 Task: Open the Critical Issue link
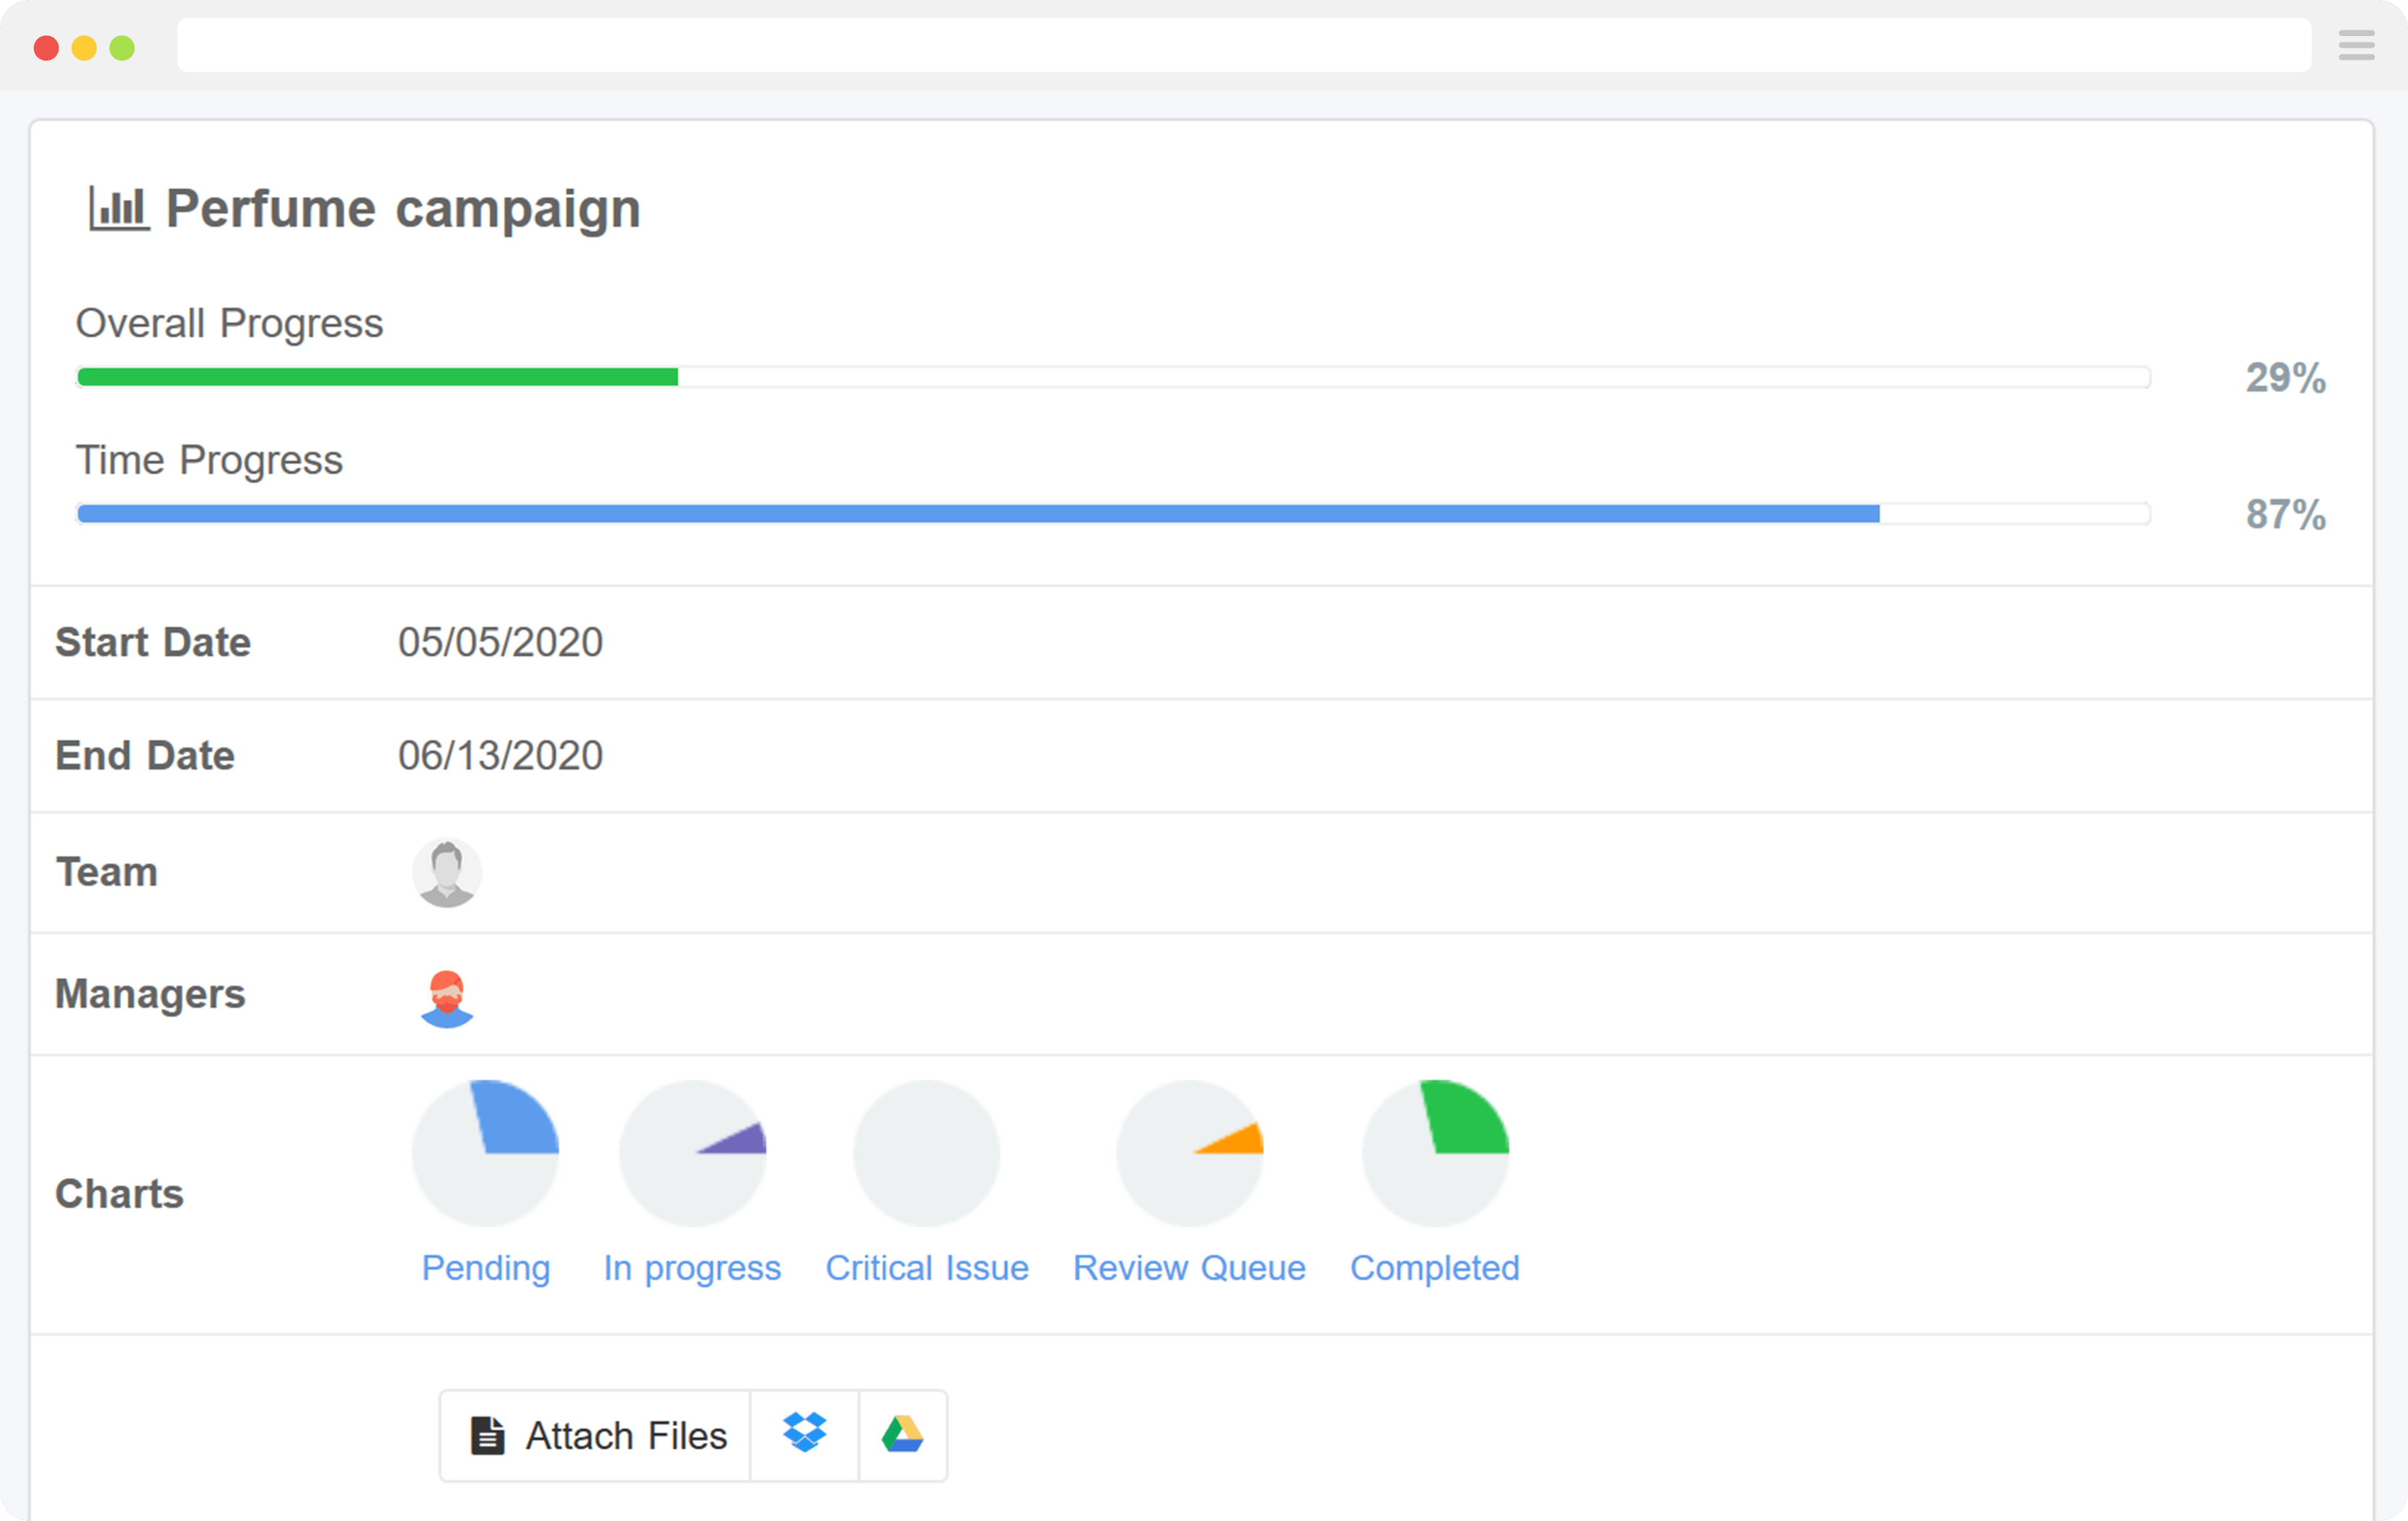927,1267
